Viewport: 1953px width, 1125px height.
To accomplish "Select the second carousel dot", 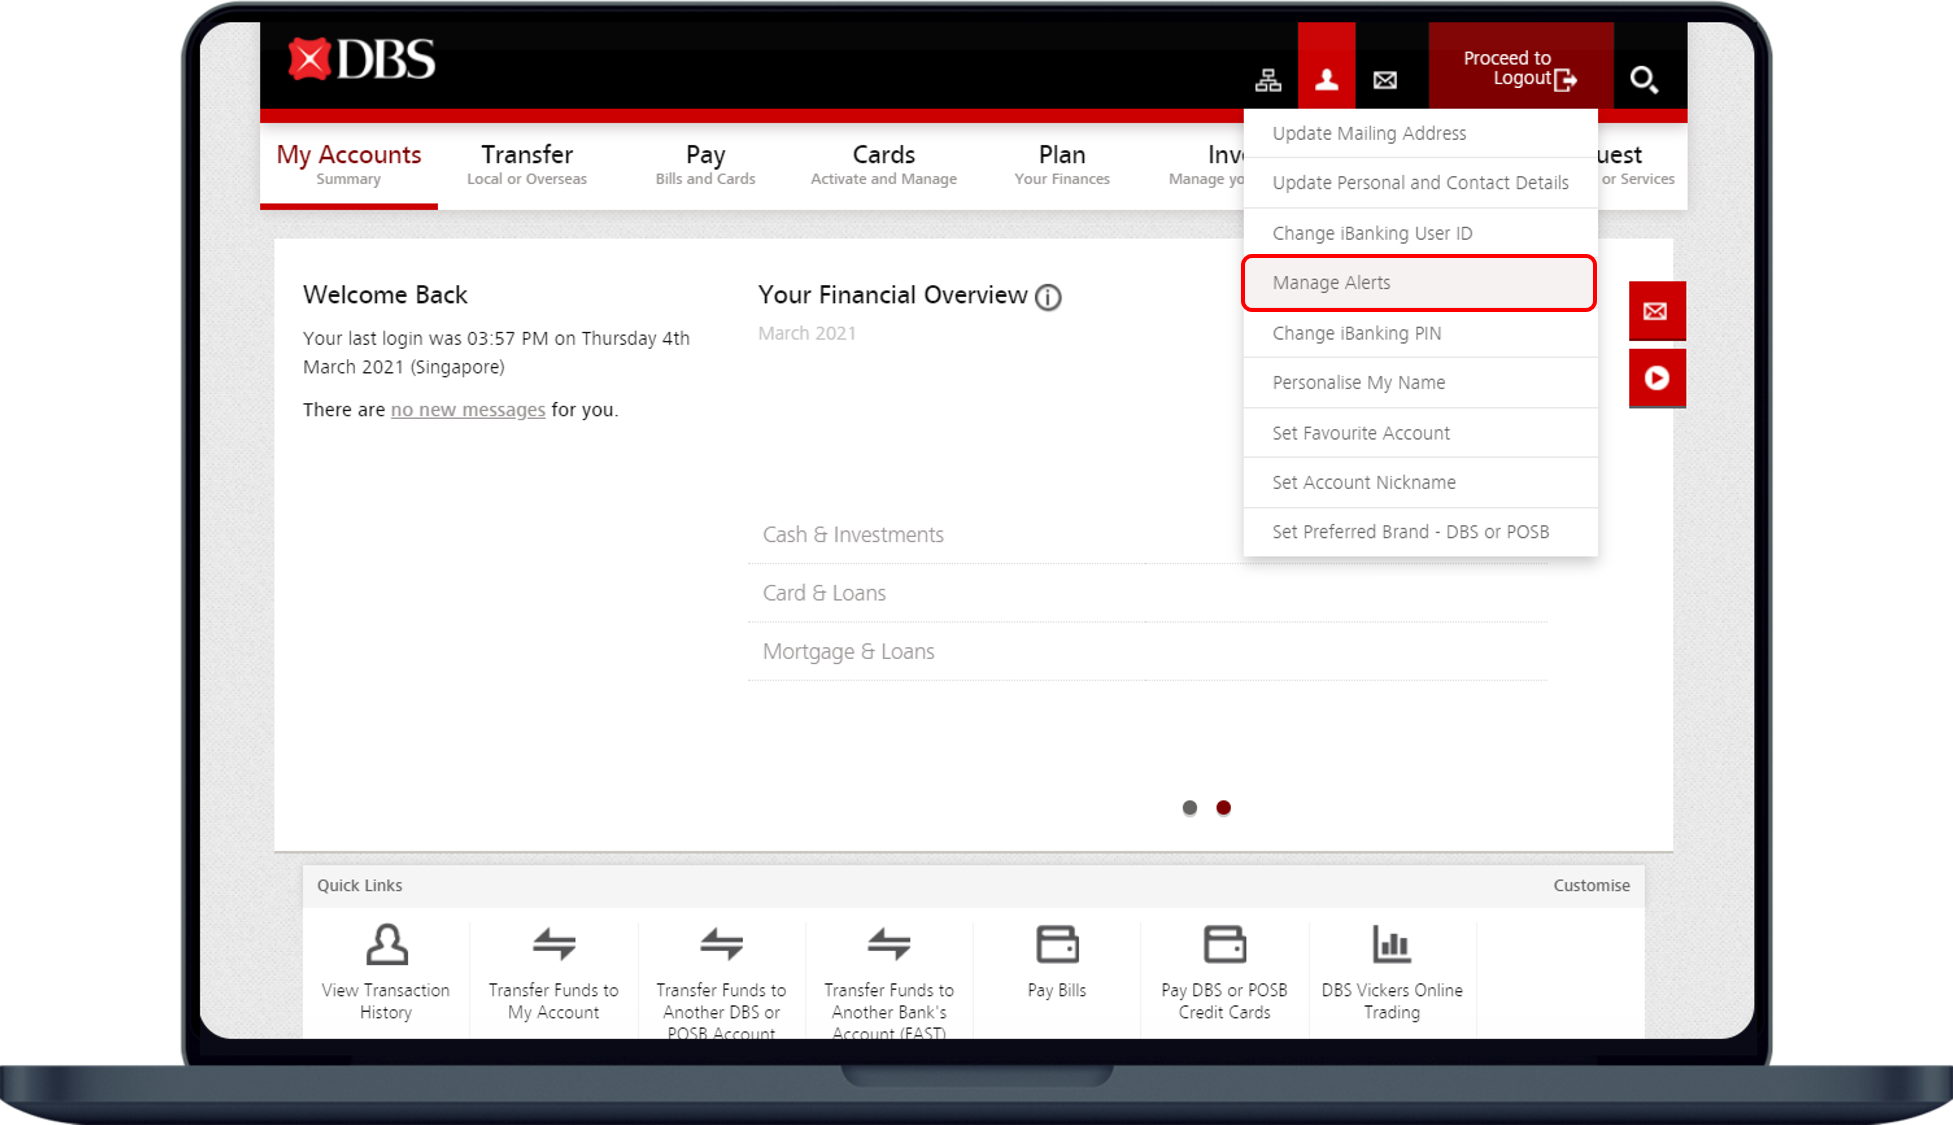I will click(1223, 808).
